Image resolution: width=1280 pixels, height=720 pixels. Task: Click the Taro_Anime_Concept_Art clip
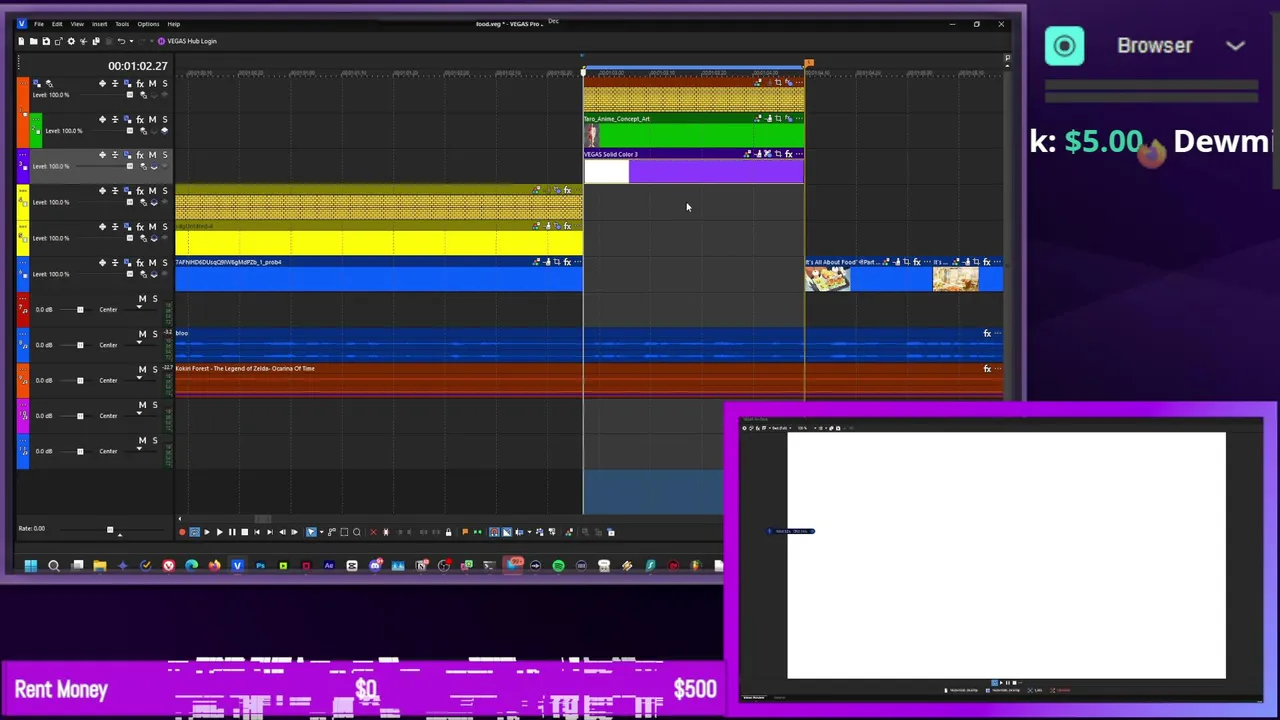pos(694,132)
